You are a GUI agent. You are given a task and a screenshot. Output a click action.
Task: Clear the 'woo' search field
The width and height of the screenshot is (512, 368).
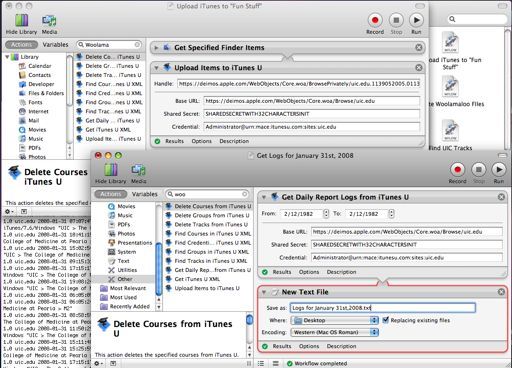coord(244,194)
